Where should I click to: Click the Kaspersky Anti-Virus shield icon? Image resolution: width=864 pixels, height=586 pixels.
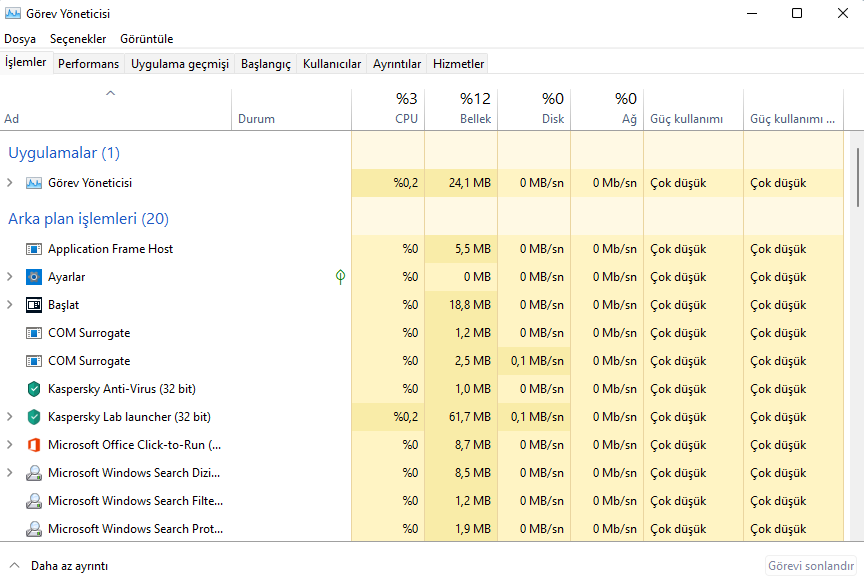tap(34, 389)
